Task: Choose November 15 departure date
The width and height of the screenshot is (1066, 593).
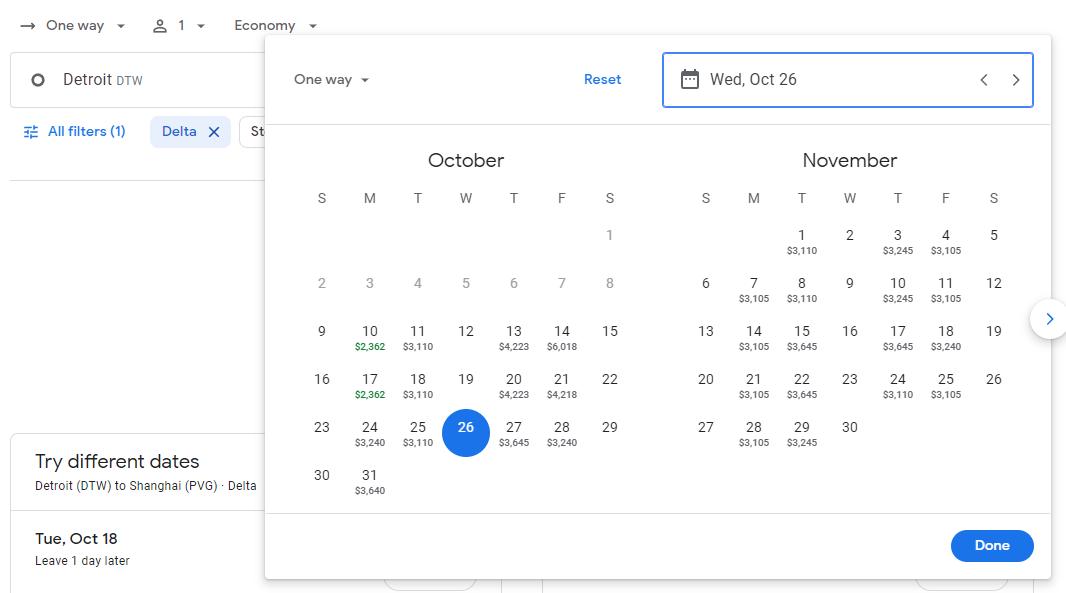Action: 802,337
